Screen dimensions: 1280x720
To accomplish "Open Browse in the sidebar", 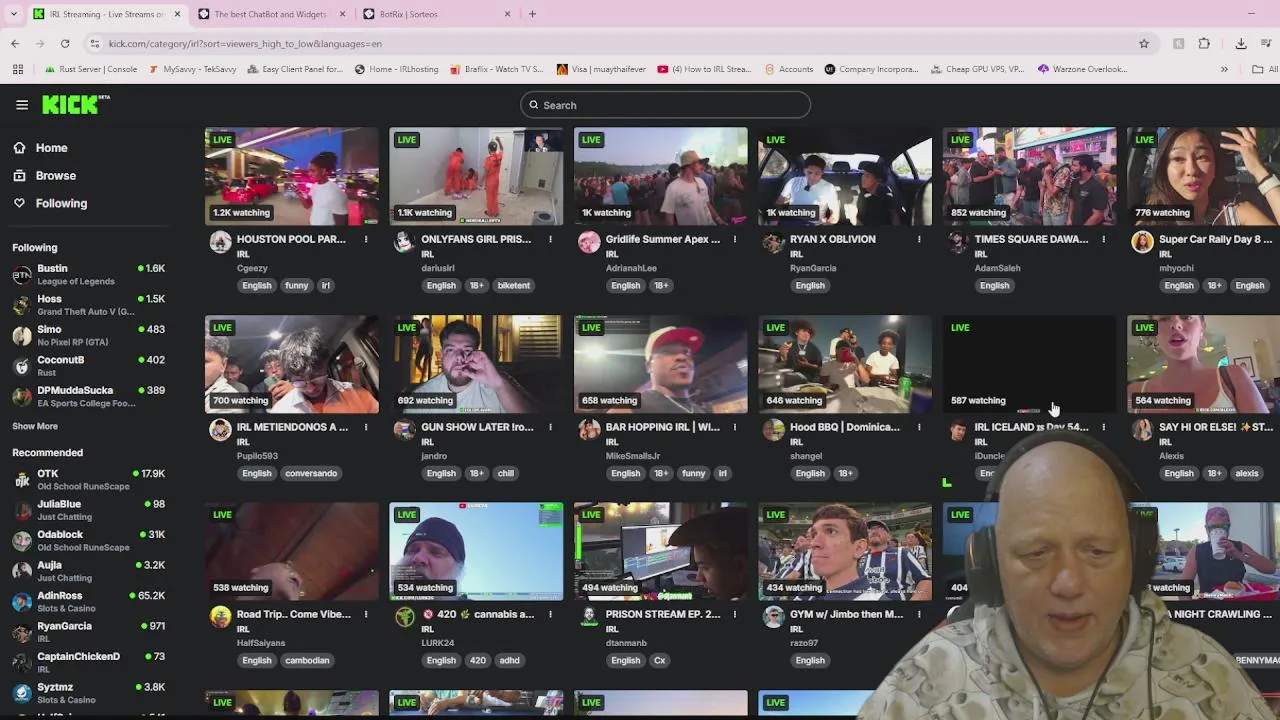I will [x=56, y=175].
